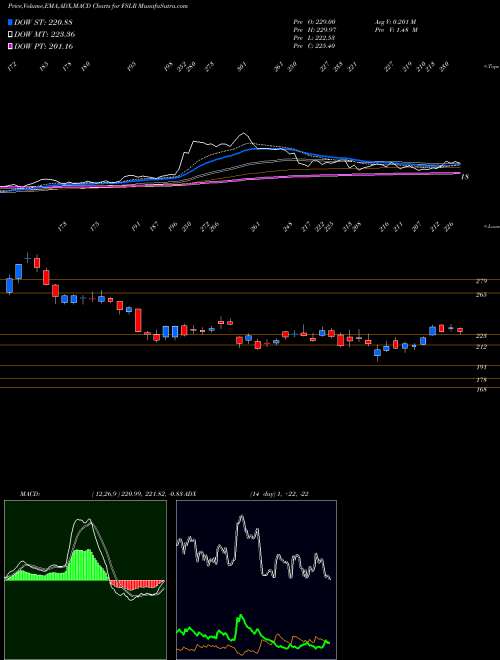Click the last red candlestick on the right
500x660 pixels.
460,330
